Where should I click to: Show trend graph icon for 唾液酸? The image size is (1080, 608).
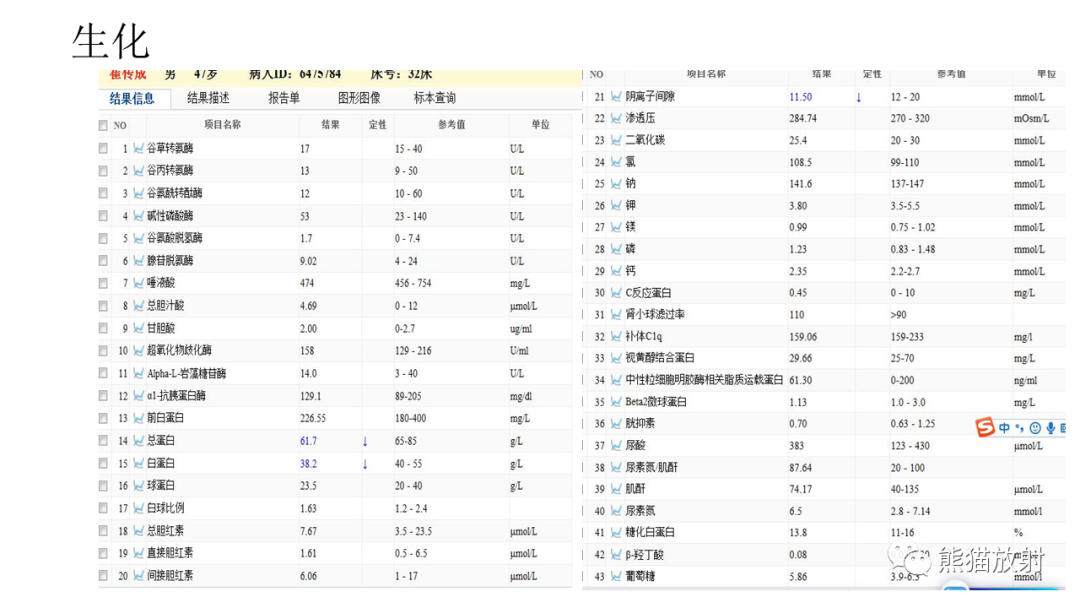click(138, 282)
